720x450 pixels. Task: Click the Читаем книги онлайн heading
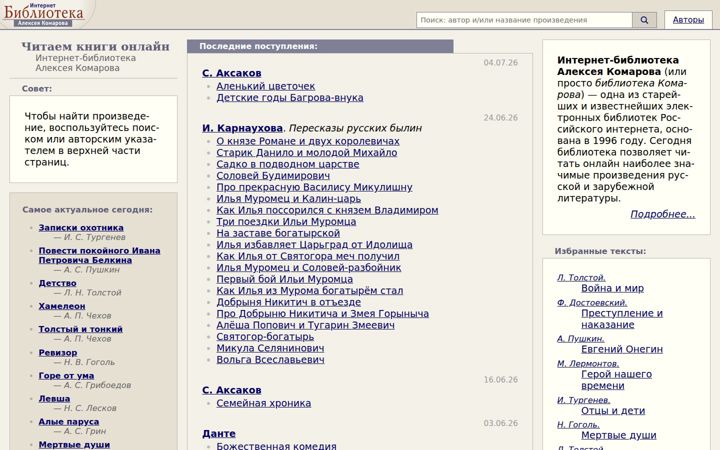click(x=96, y=46)
